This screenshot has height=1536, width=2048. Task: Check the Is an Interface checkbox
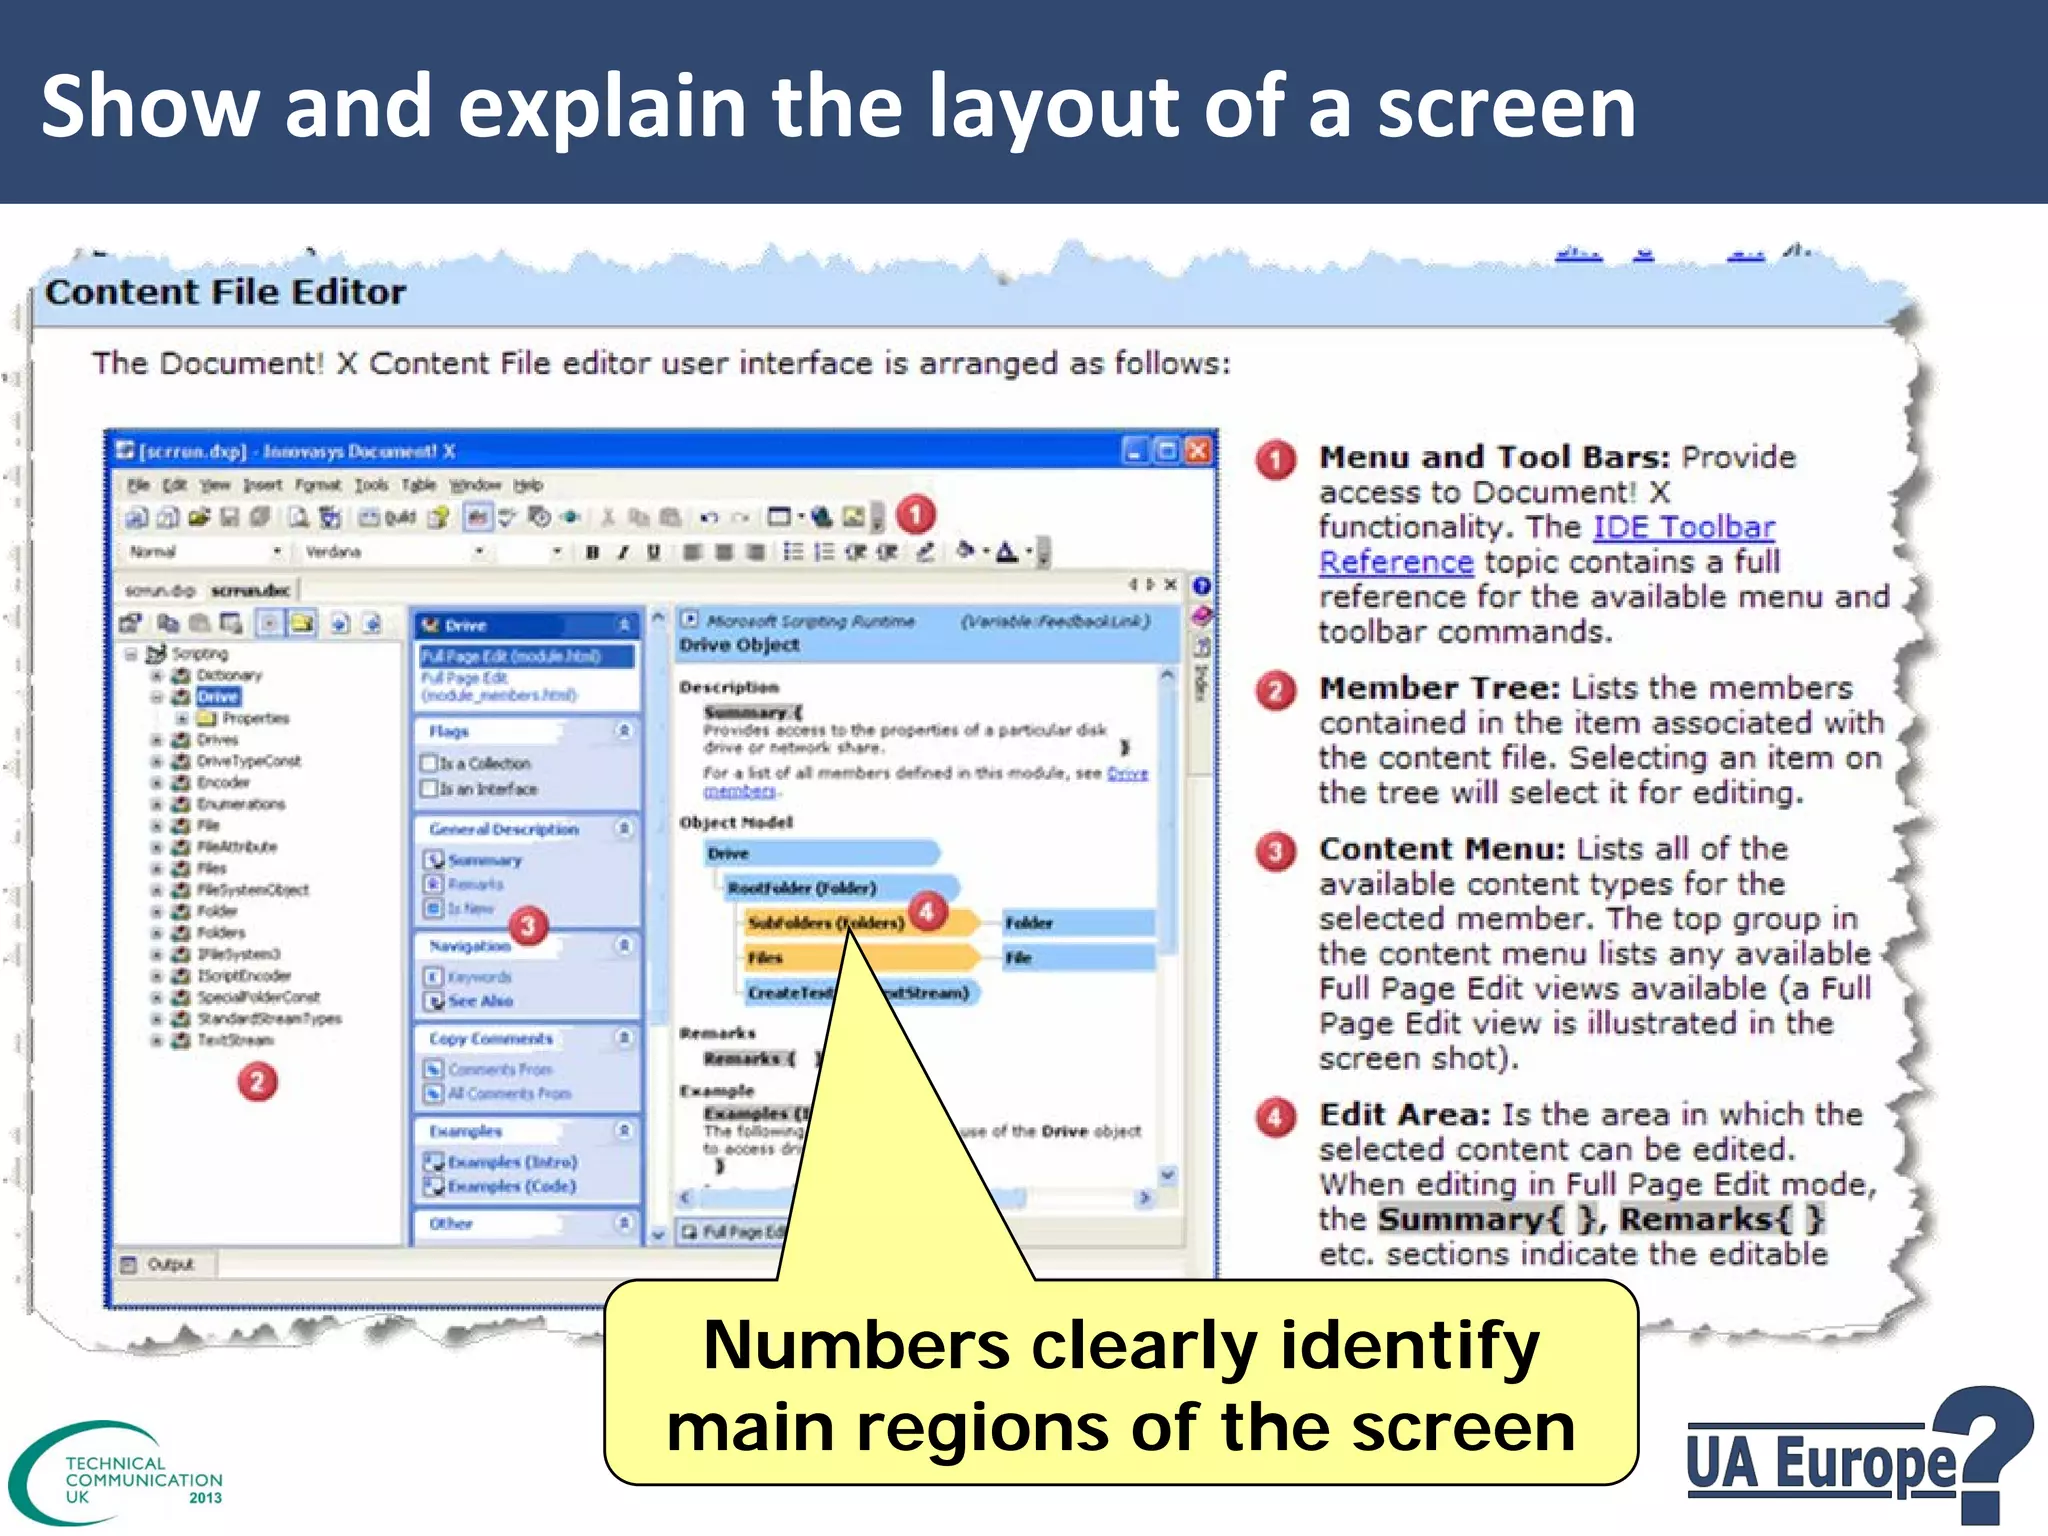tap(430, 789)
